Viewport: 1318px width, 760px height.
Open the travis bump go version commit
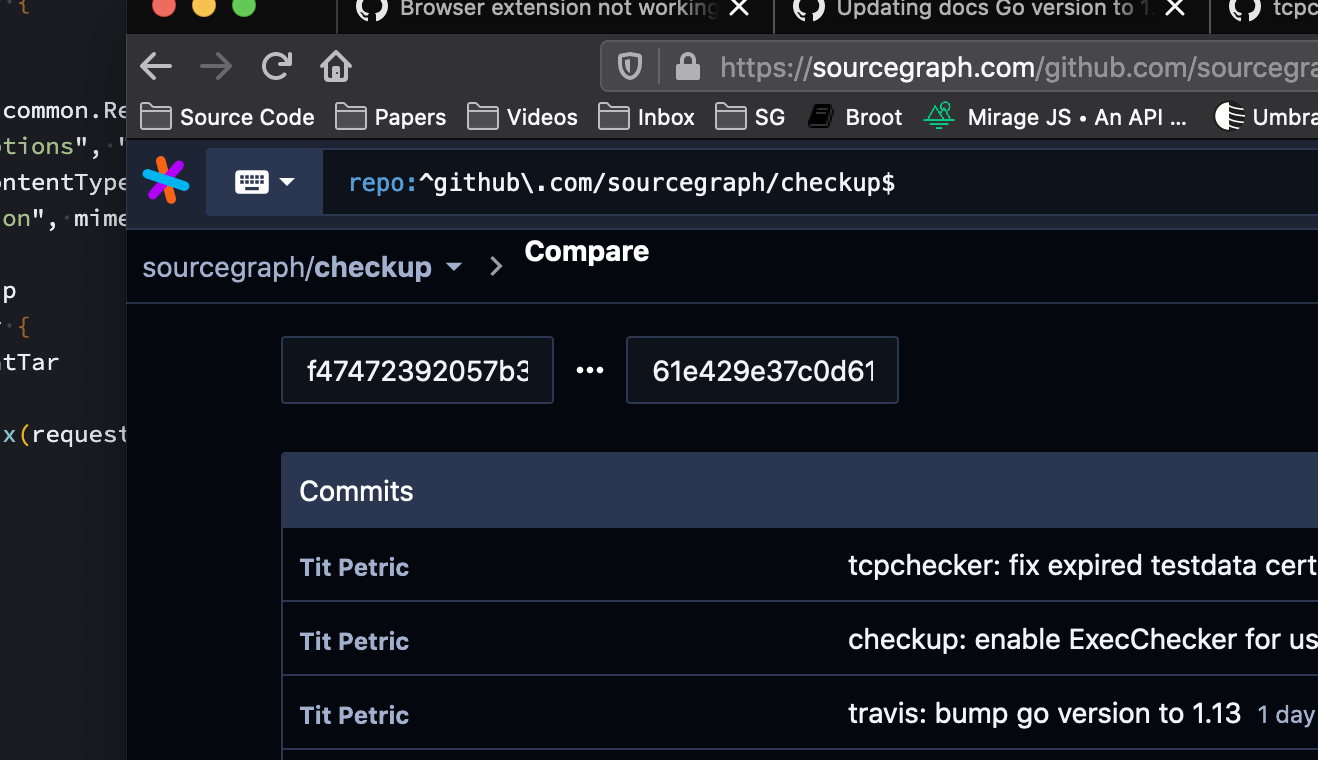(x=1044, y=713)
